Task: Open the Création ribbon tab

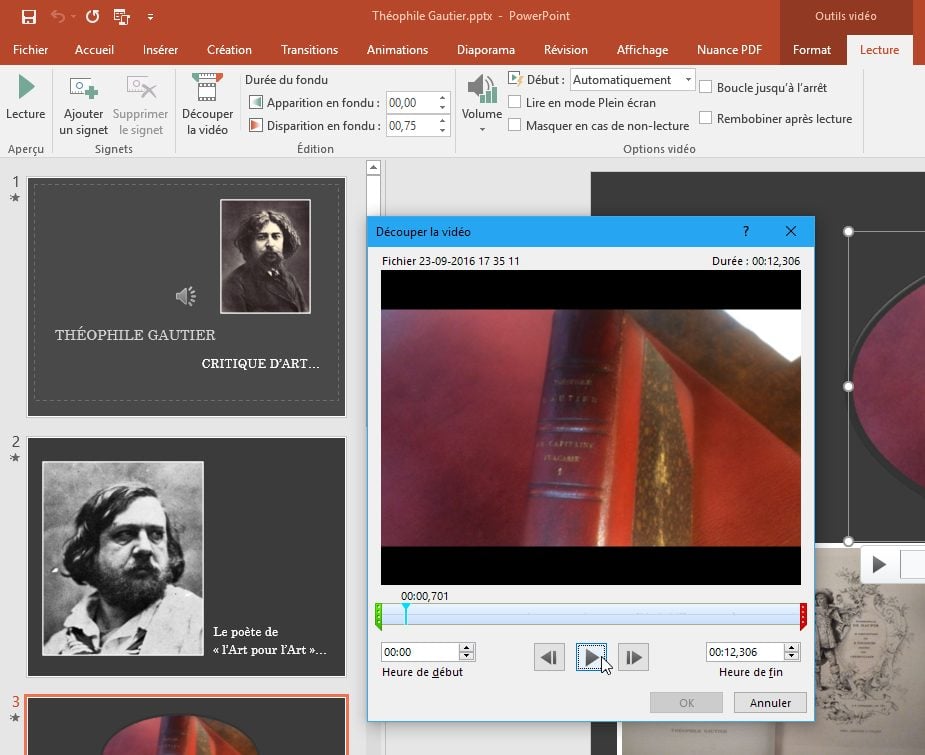Action: pos(229,50)
